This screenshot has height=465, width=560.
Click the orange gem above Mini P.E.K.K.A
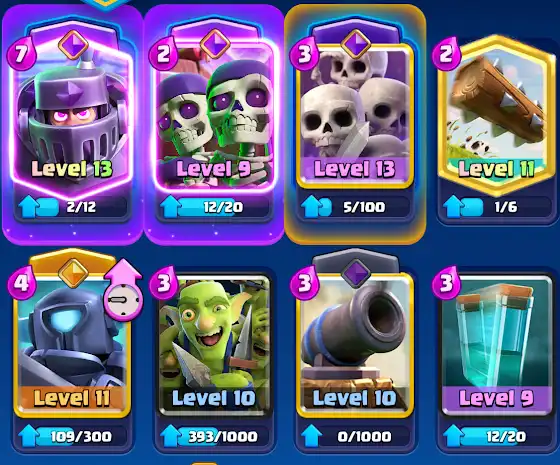(x=73, y=273)
